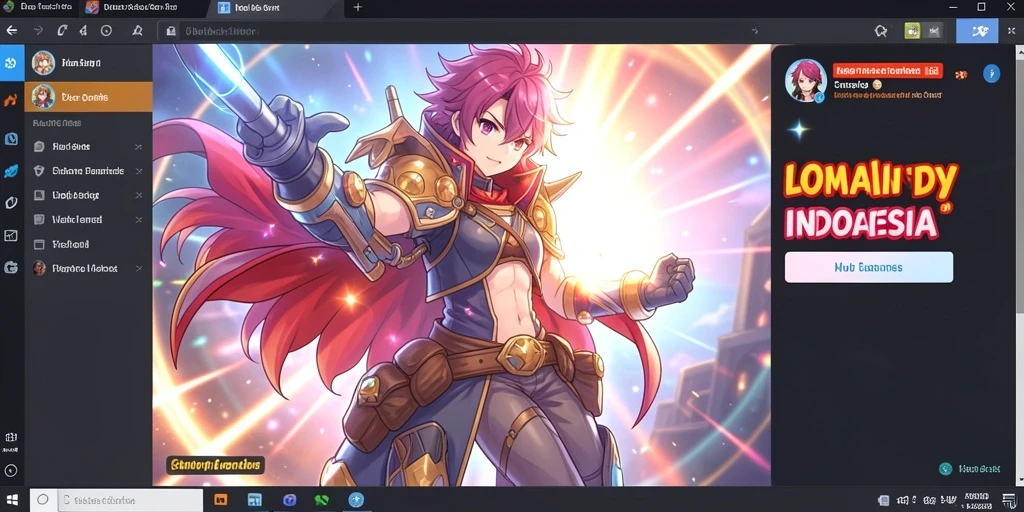Open the list row with small portrait avatar

[88, 268]
